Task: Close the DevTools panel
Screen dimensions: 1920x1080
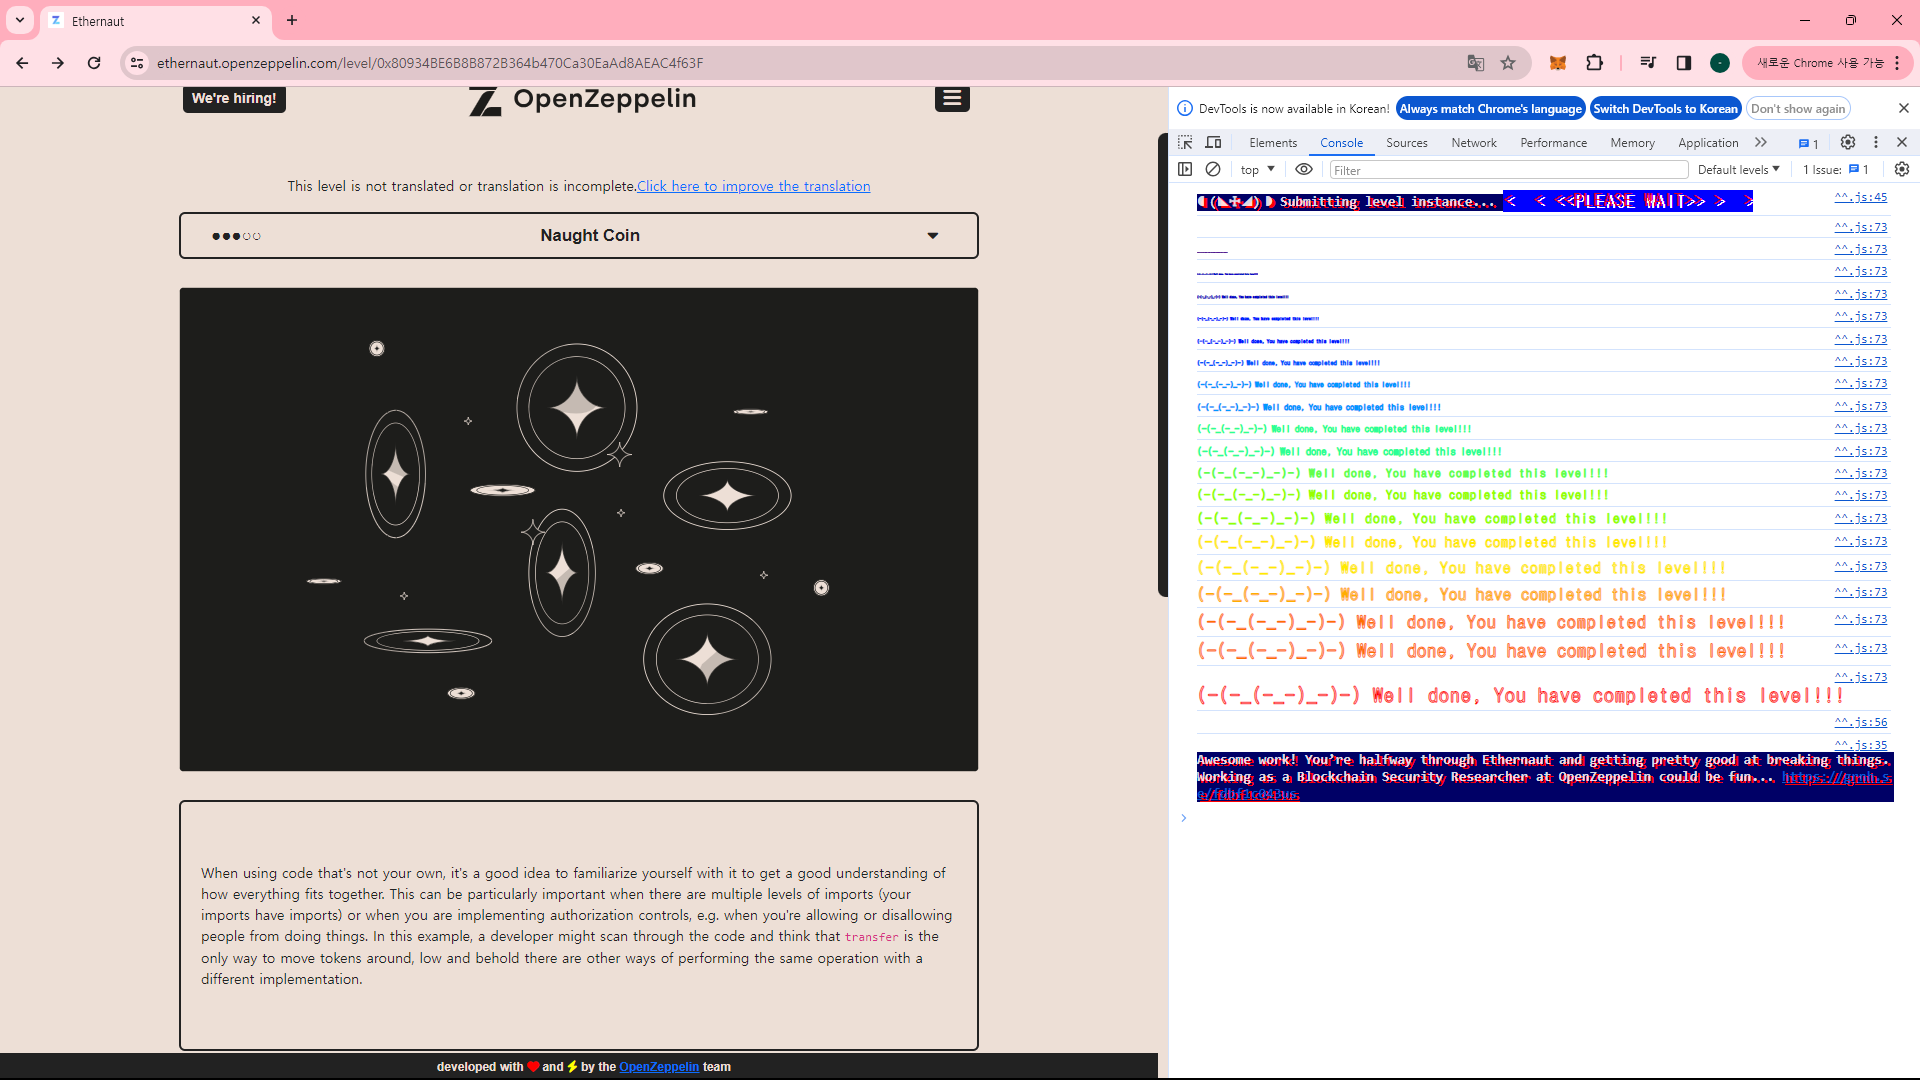Action: tap(1902, 143)
